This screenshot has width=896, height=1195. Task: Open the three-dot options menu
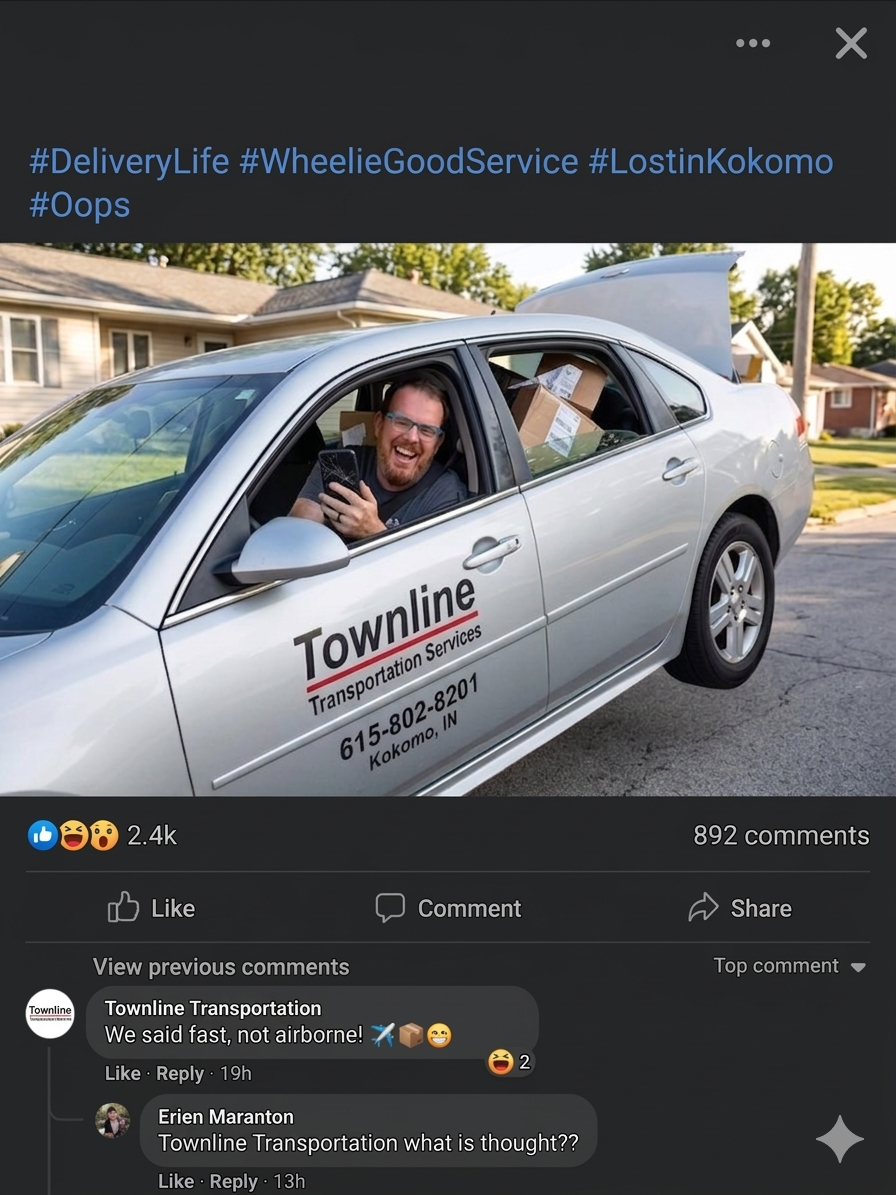[x=753, y=43]
